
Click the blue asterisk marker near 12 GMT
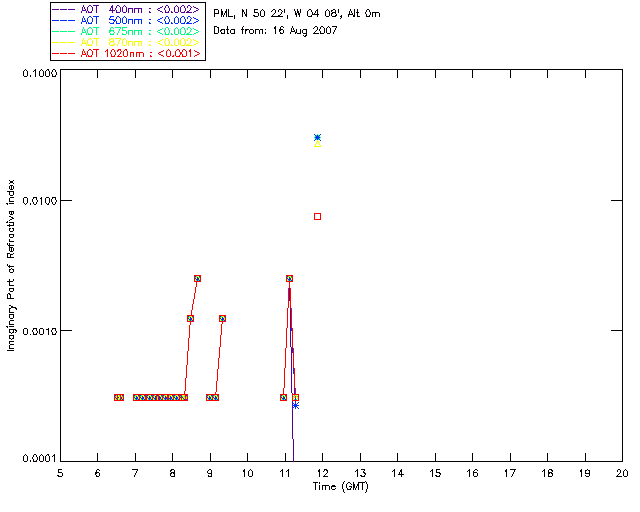pyautogui.click(x=318, y=137)
